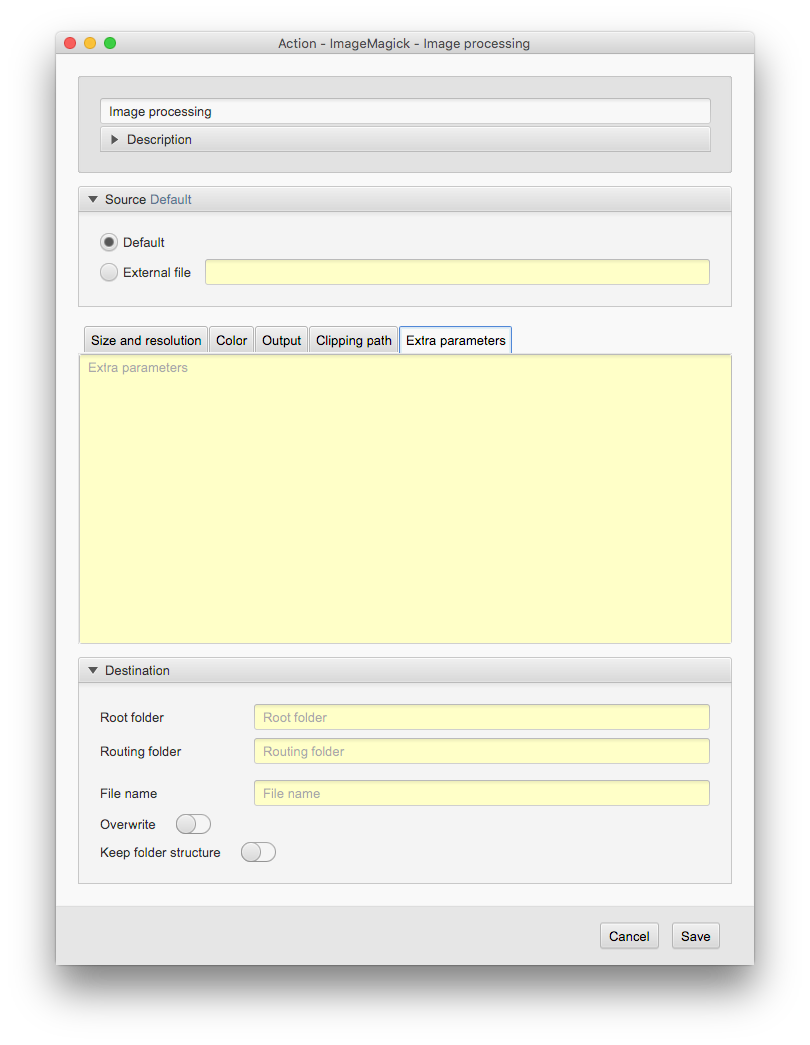Click the Image processing name field

tap(405, 111)
